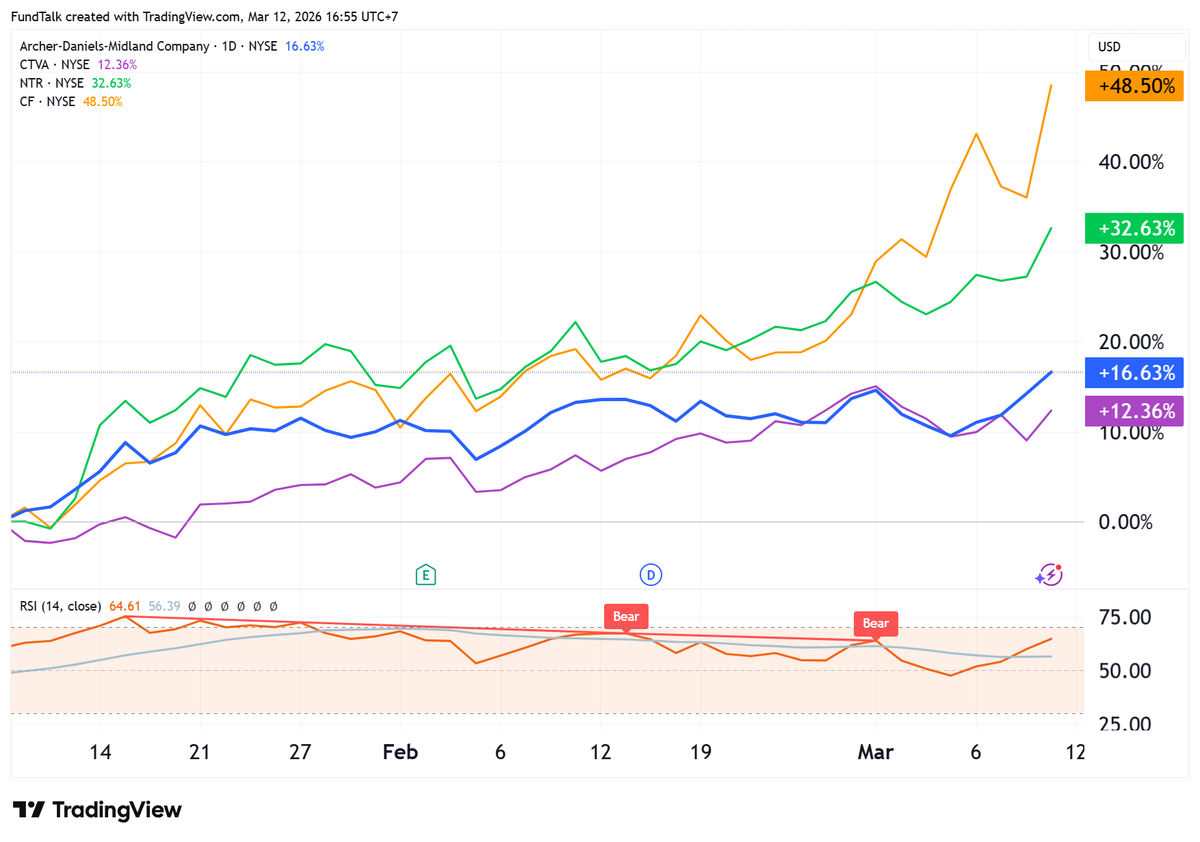Click the TradingView logo at the bottom
The height and width of the screenshot is (842, 1200).
pyautogui.click(x=97, y=809)
